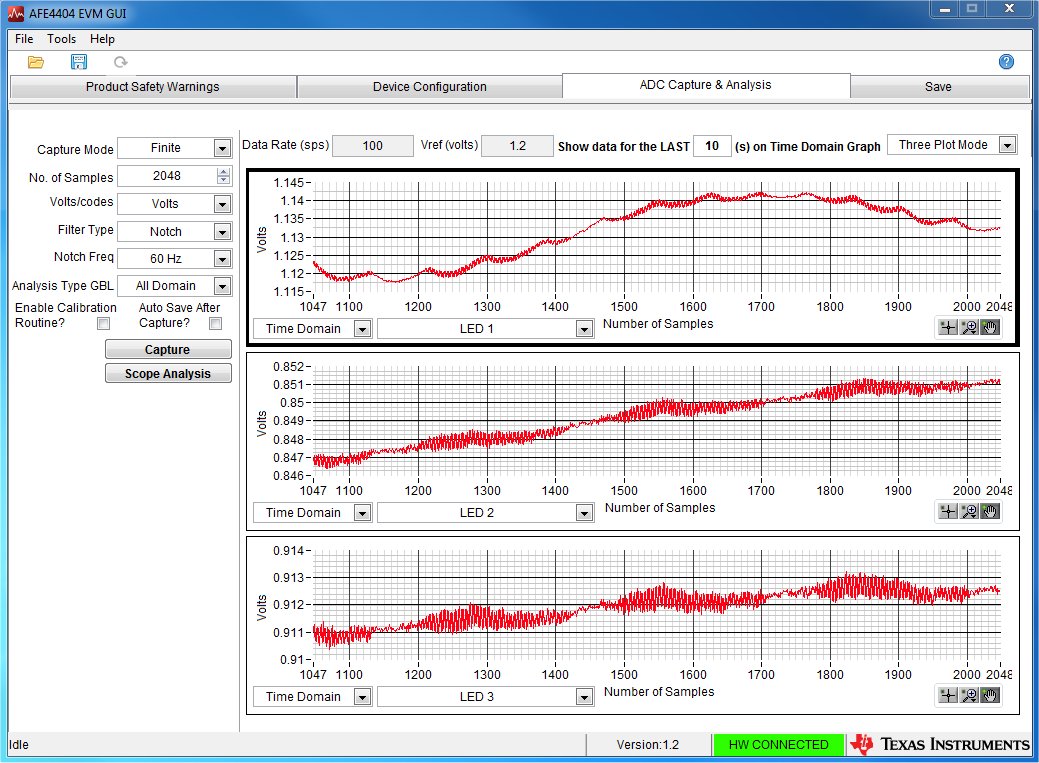Click the No. of Samples stepper arrows
Screen dimensions: 1039x763
click(223, 176)
